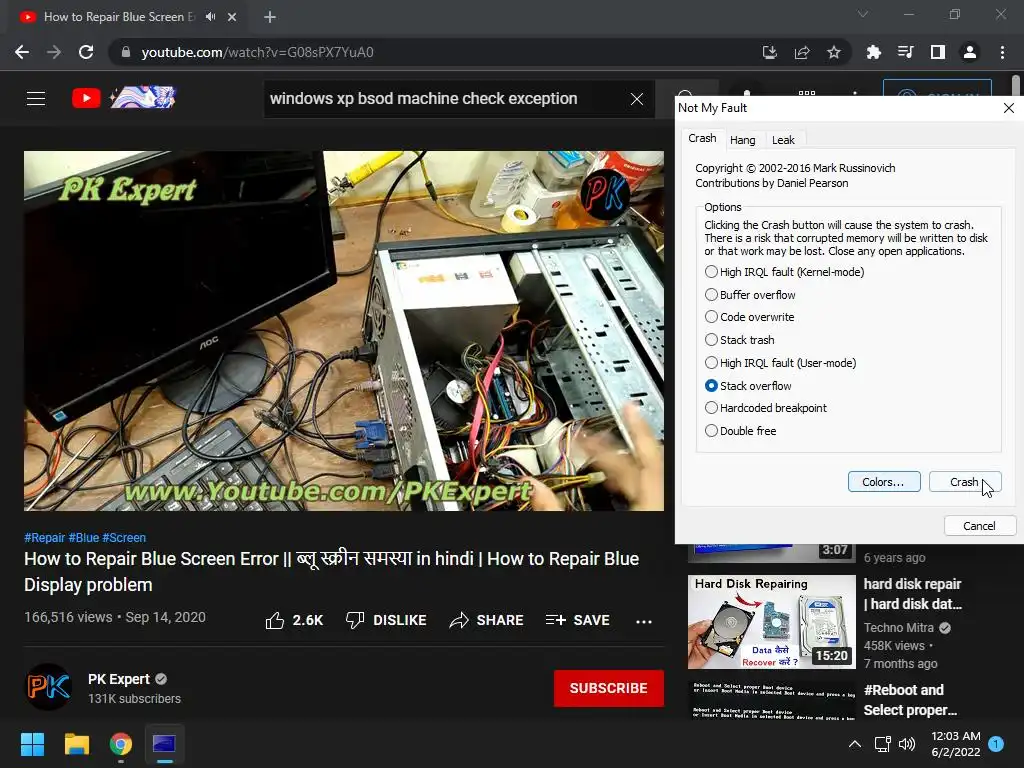The width and height of the screenshot is (1024, 768).
Task: Open Hard Disk Repairing video thumbnail
Action: tap(771, 622)
